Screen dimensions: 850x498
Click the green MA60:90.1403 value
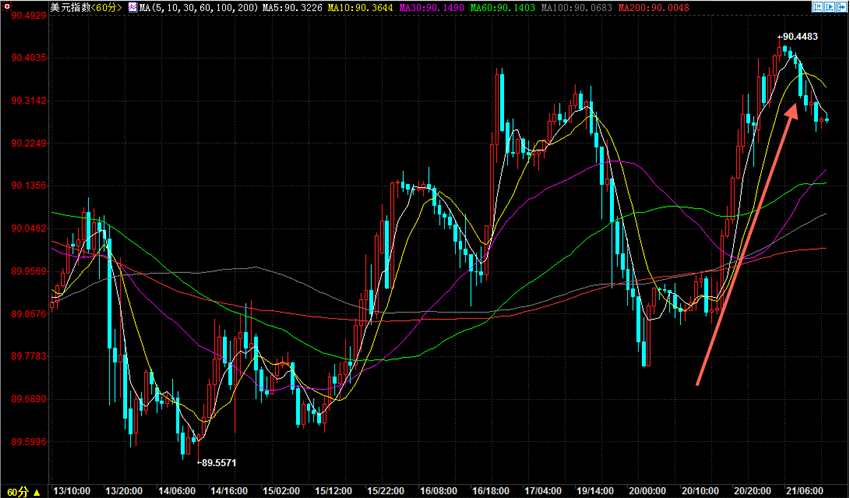tap(503, 8)
